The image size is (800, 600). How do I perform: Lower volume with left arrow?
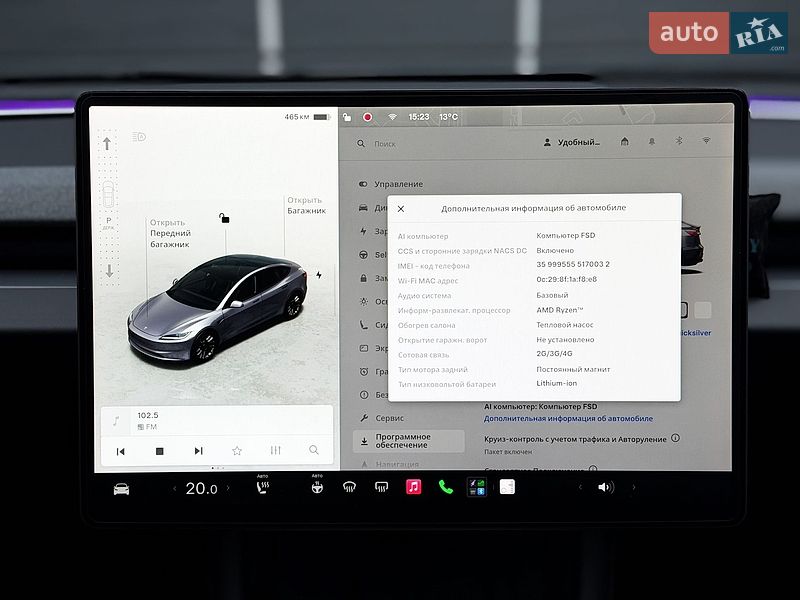(580, 487)
